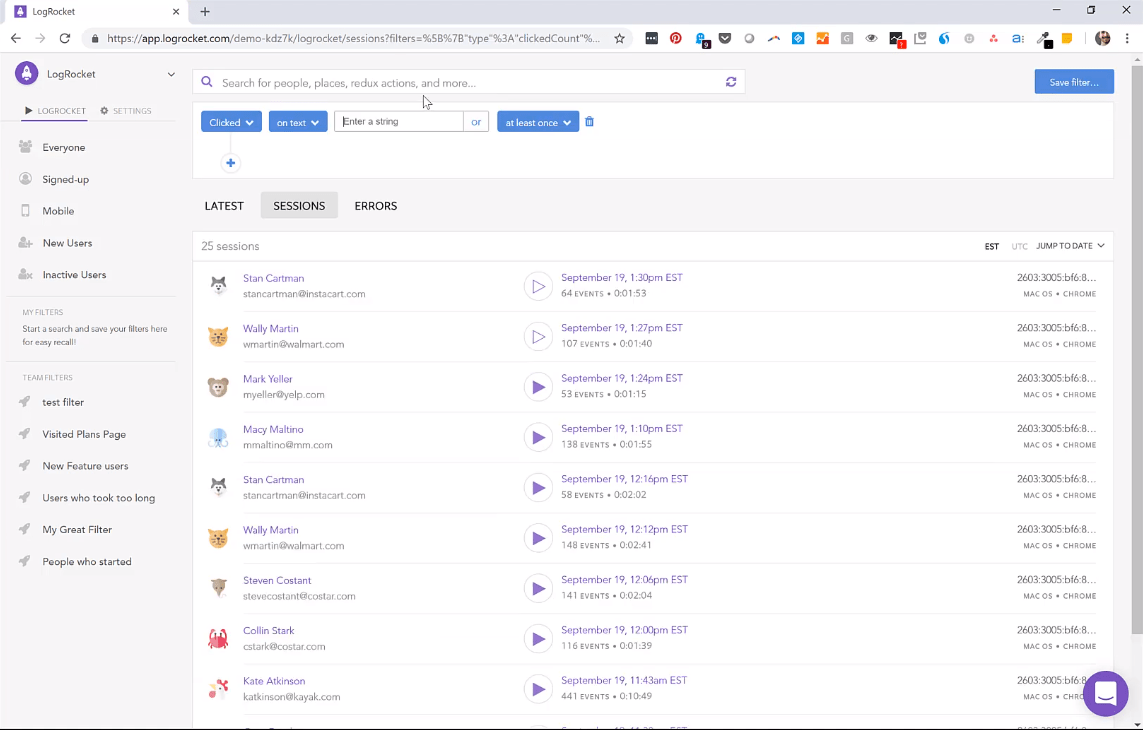
Task: Open the LogRocket sidebar tab
Action: (55, 111)
